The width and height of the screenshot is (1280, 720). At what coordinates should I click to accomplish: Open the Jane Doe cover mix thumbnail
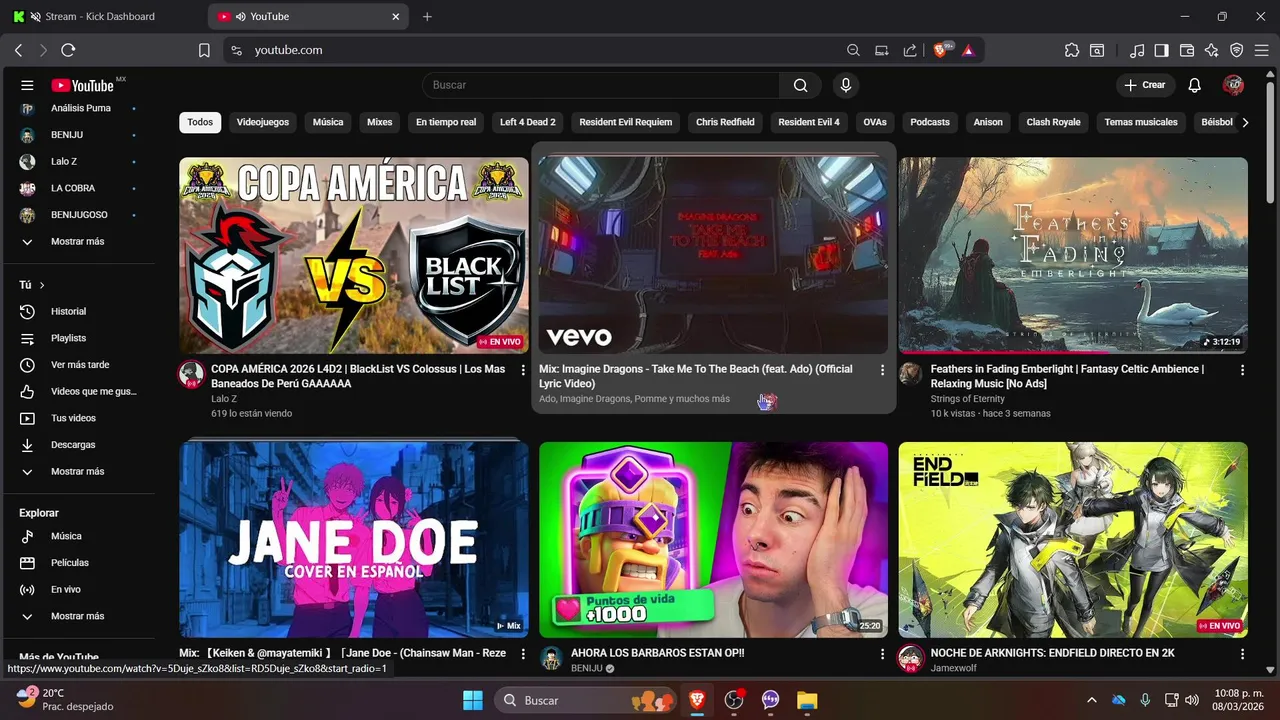[354, 540]
